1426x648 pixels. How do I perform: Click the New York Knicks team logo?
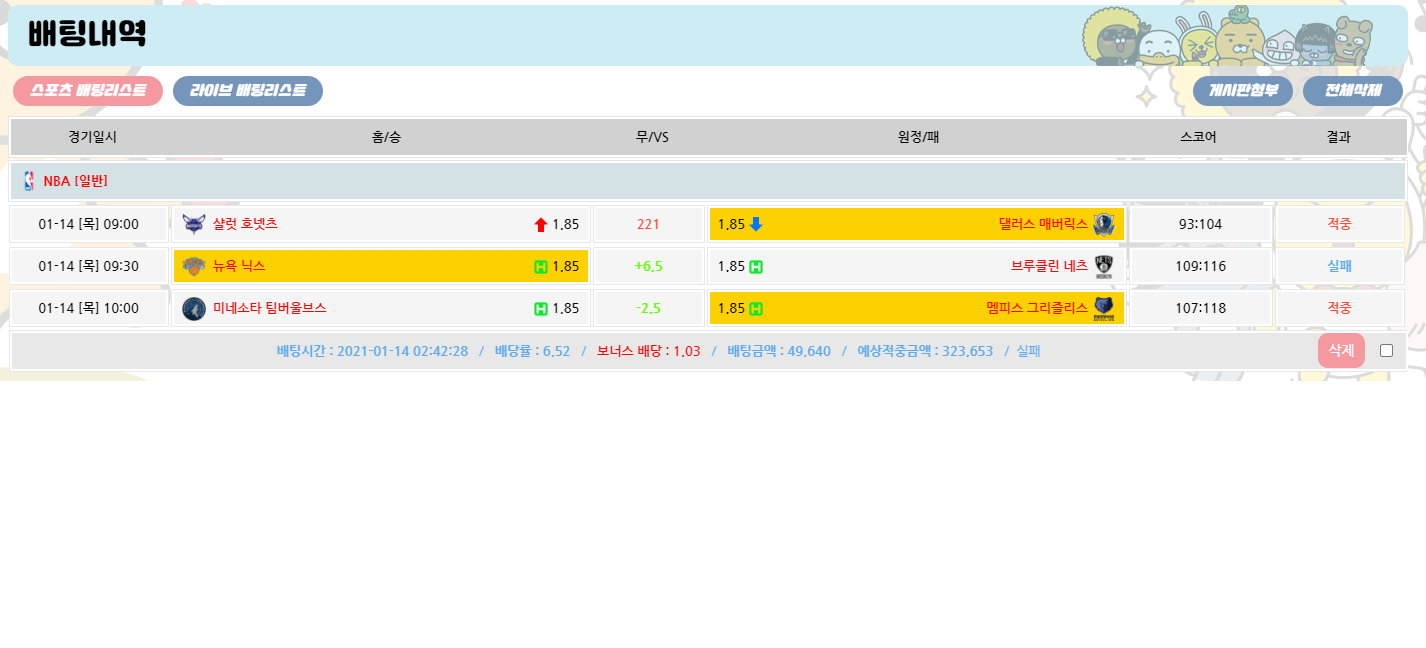194,266
